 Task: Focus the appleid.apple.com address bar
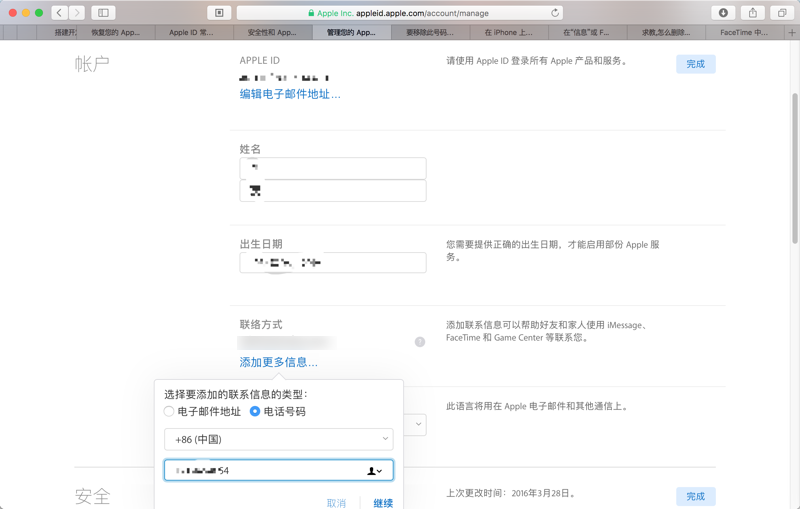tap(401, 13)
